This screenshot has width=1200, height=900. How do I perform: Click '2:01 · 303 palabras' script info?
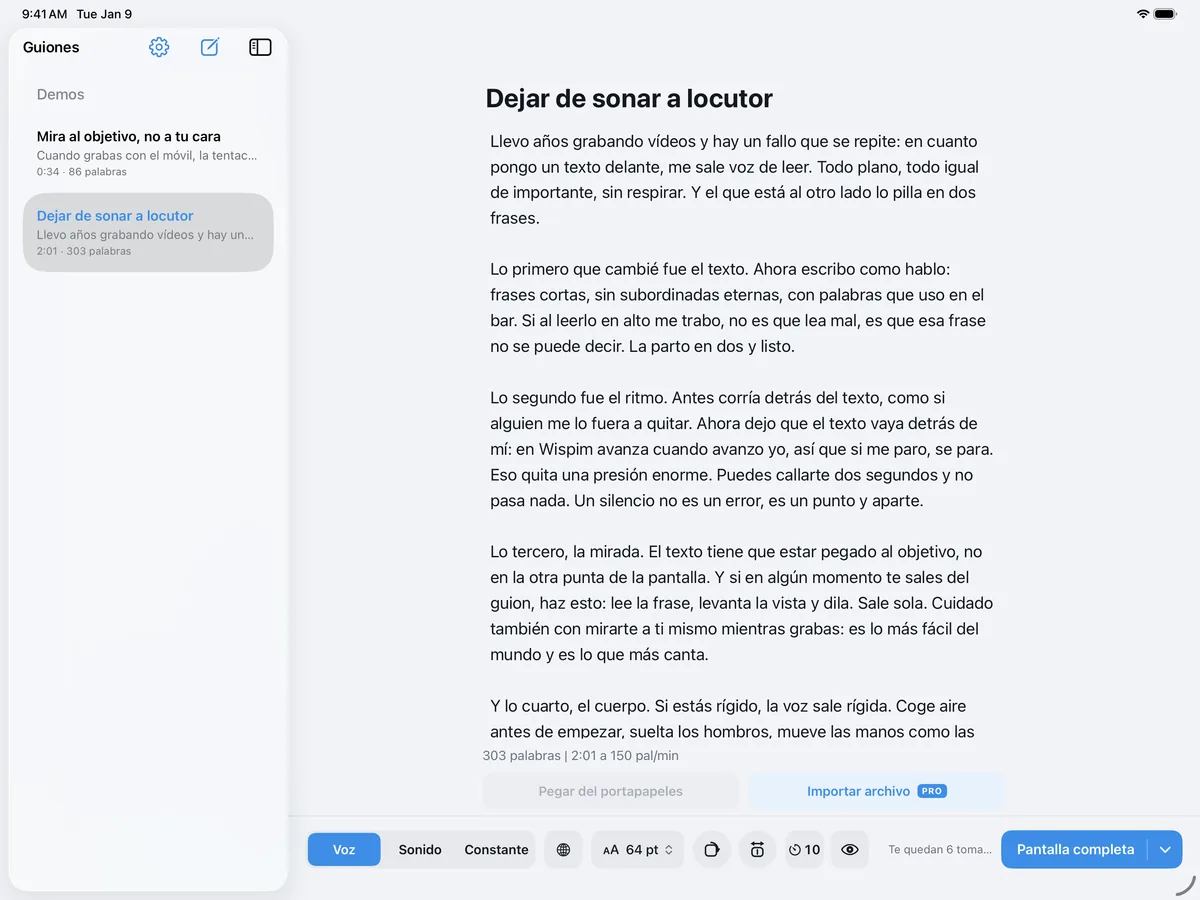[84, 251]
